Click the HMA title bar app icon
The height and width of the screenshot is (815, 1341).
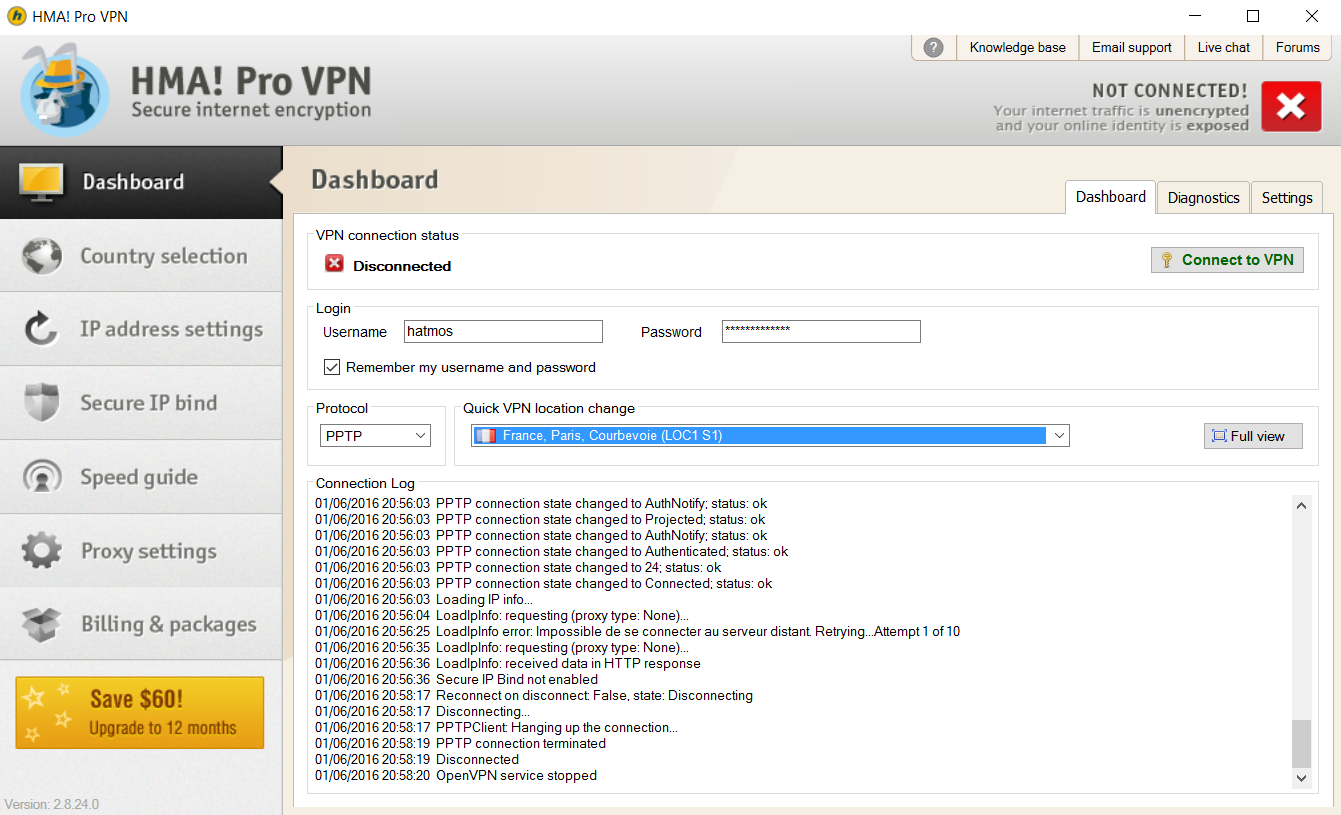click(x=16, y=16)
